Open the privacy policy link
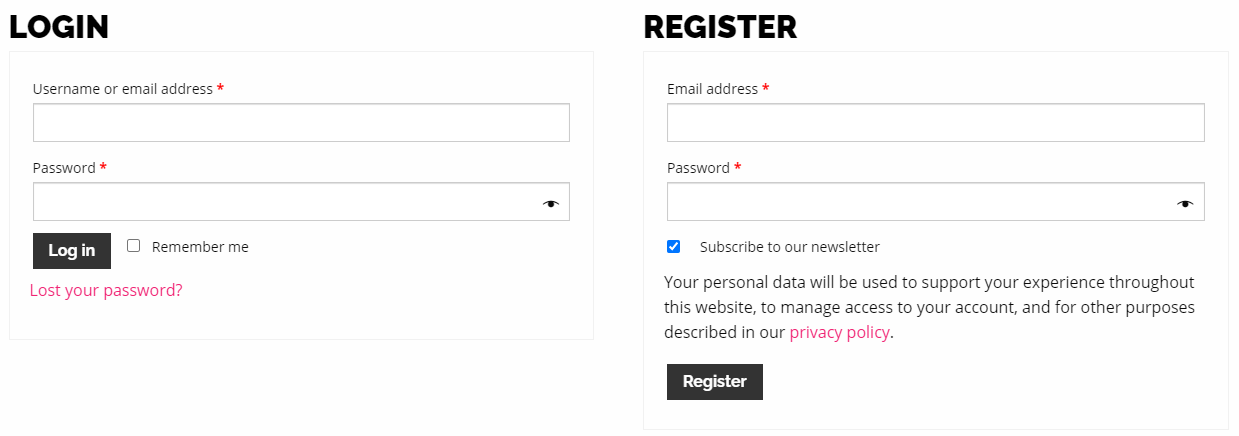Viewport: 1239px width, 436px height. pyautogui.click(x=839, y=333)
